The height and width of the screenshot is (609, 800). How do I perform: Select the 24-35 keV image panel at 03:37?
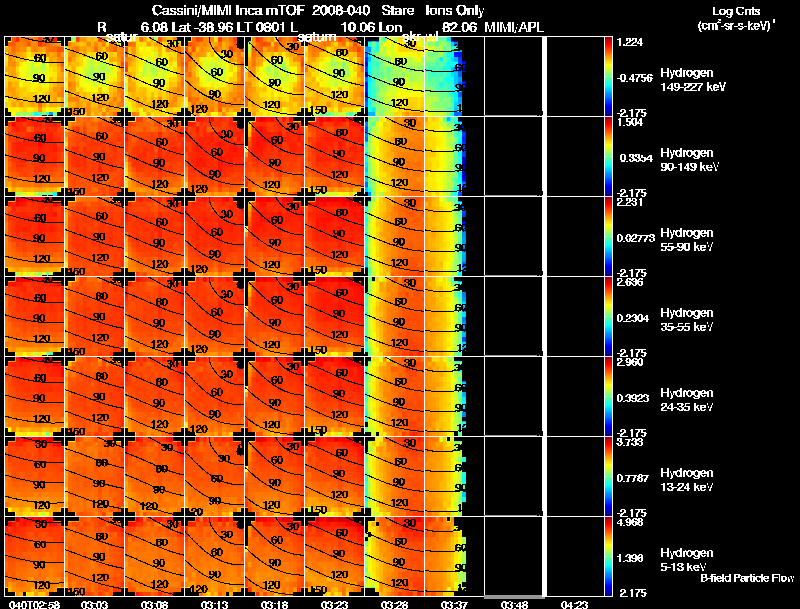point(455,397)
